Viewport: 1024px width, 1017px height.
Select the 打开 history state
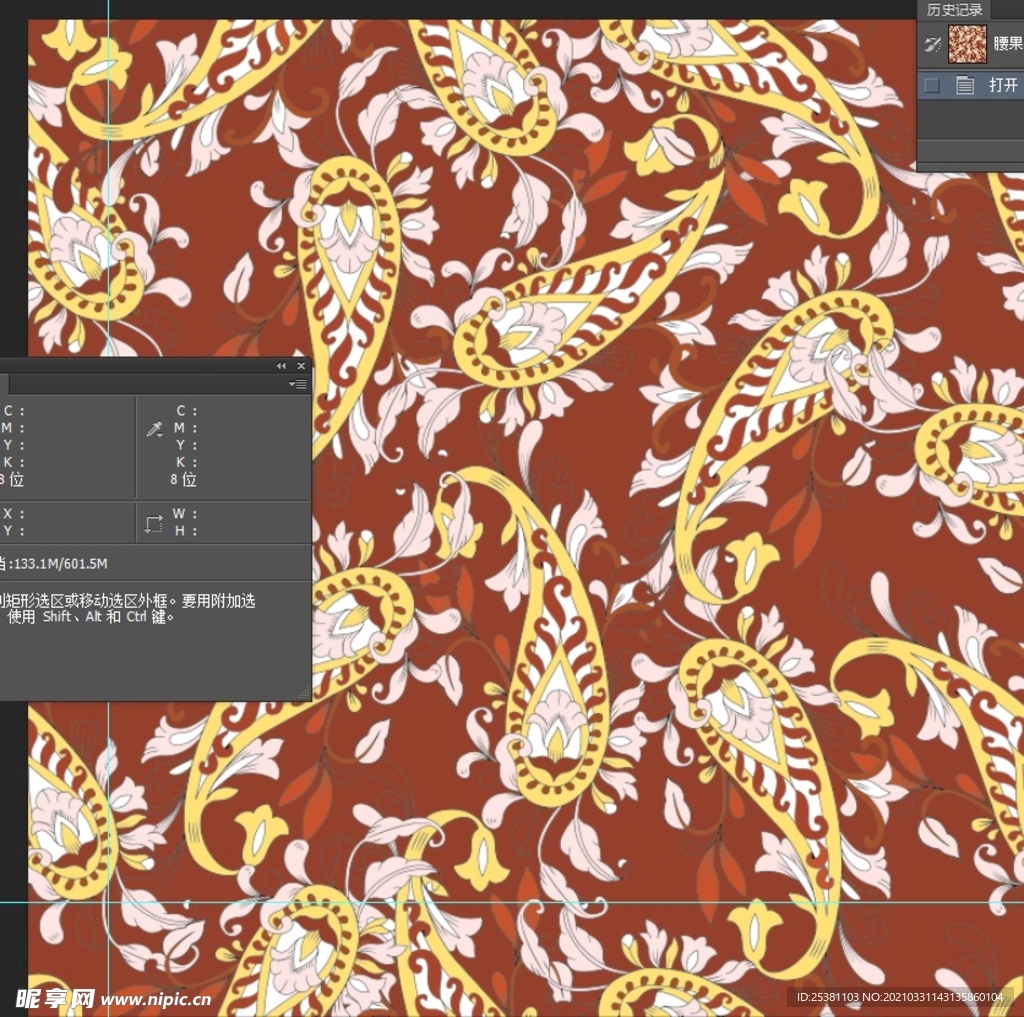tap(1003, 86)
